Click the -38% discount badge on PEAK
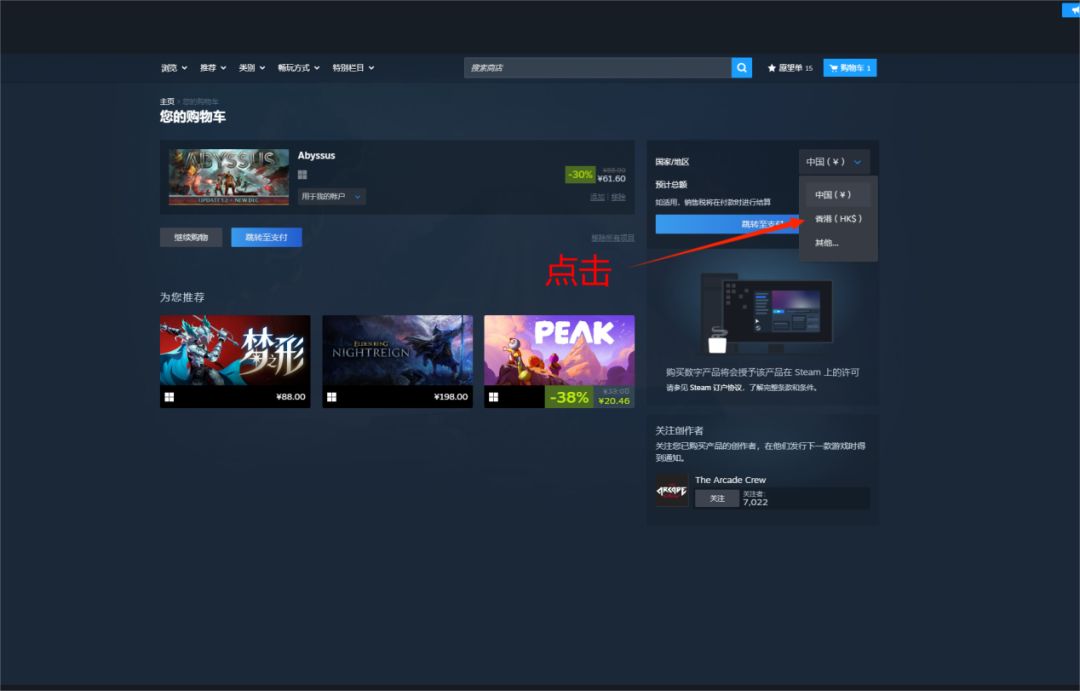 coord(569,397)
